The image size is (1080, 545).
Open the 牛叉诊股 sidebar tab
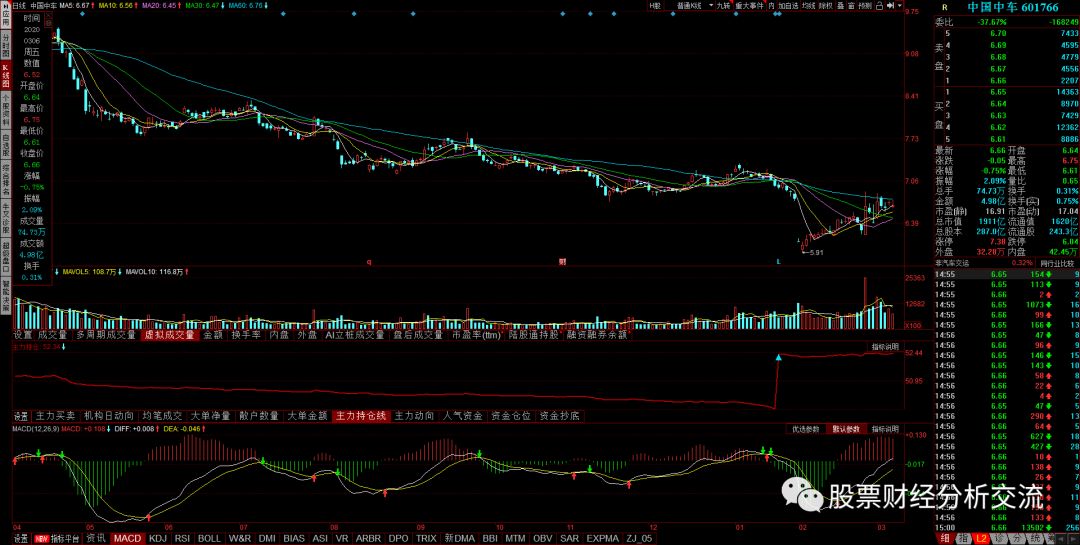click(x=5, y=218)
